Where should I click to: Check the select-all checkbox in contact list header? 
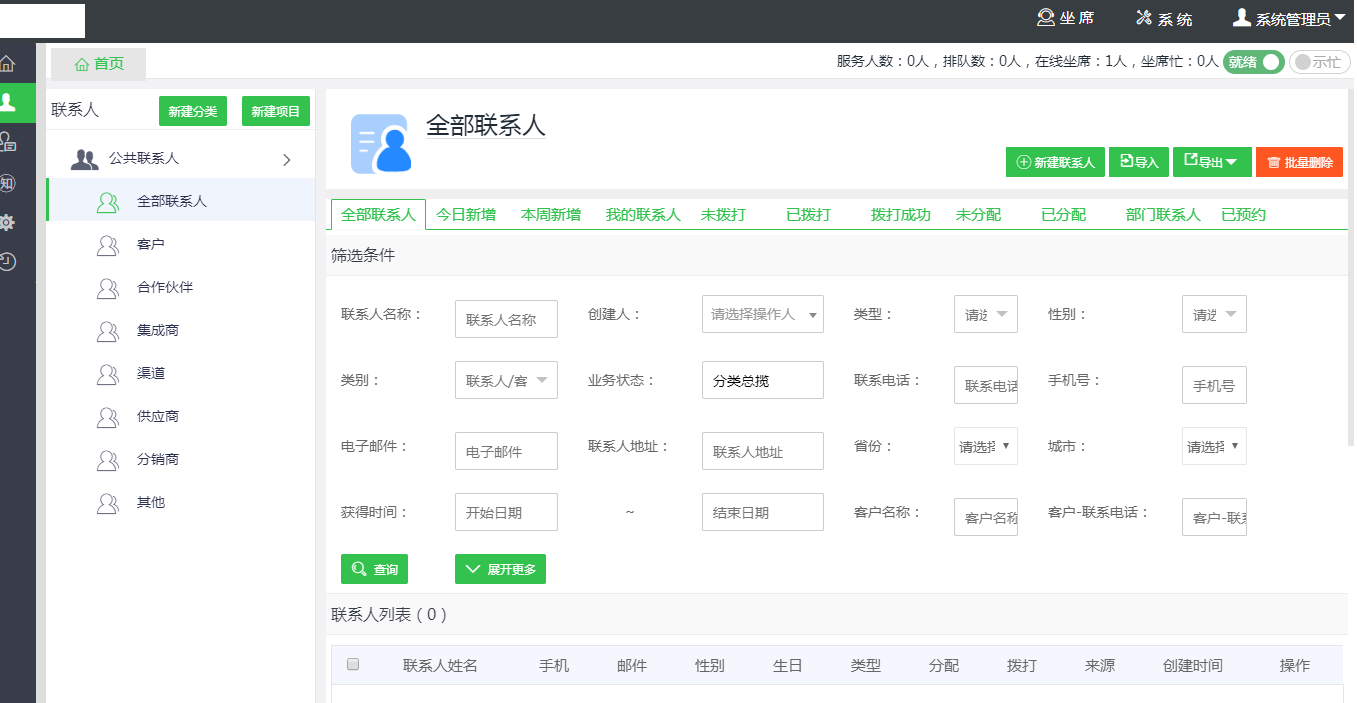pos(353,664)
